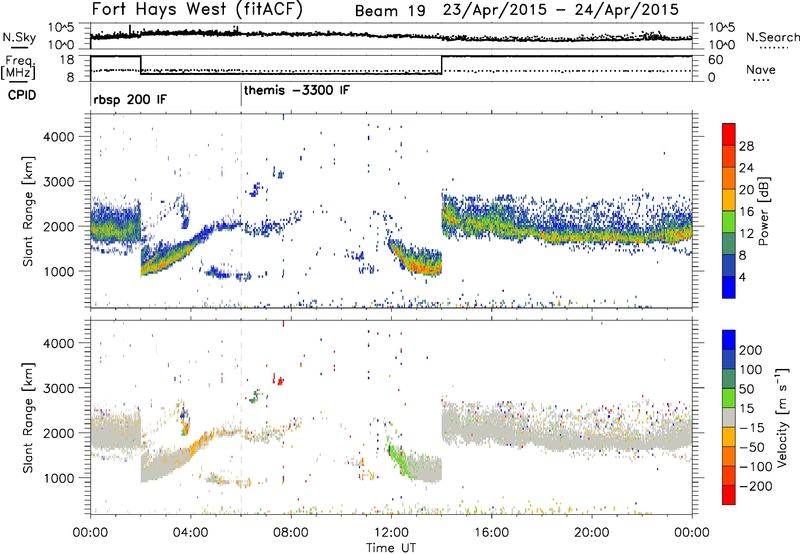Click the light green 12–16 dB power swatch
The height and width of the screenshot is (554, 800).
coord(729,221)
